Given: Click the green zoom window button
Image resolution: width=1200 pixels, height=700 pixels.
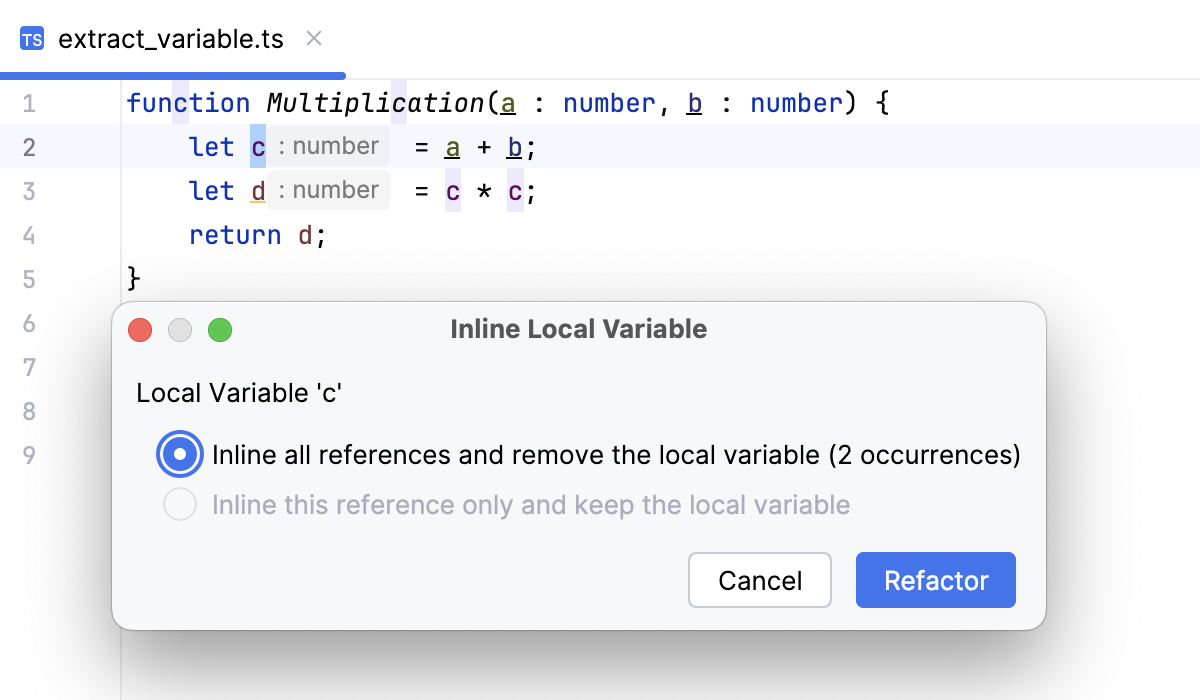Looking at the screenshot, I should coord(220,330).
